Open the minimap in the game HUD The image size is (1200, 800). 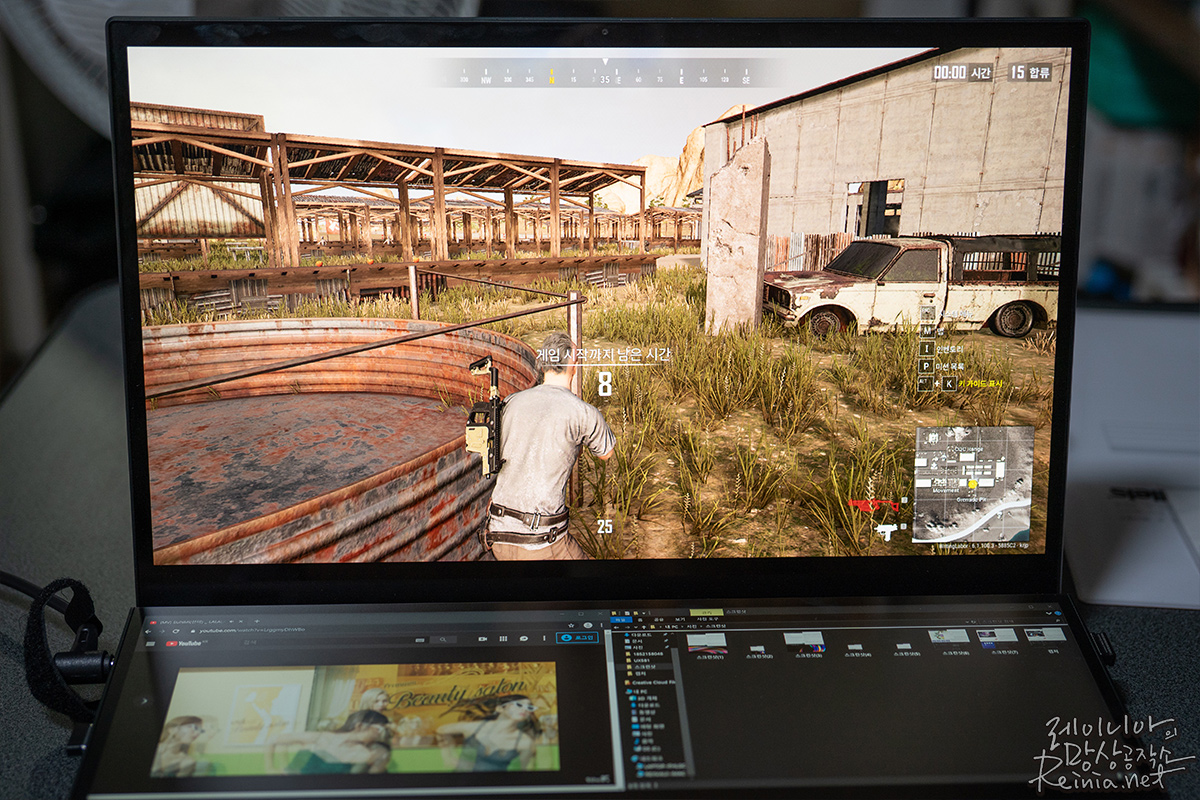[x=974, y=484]
